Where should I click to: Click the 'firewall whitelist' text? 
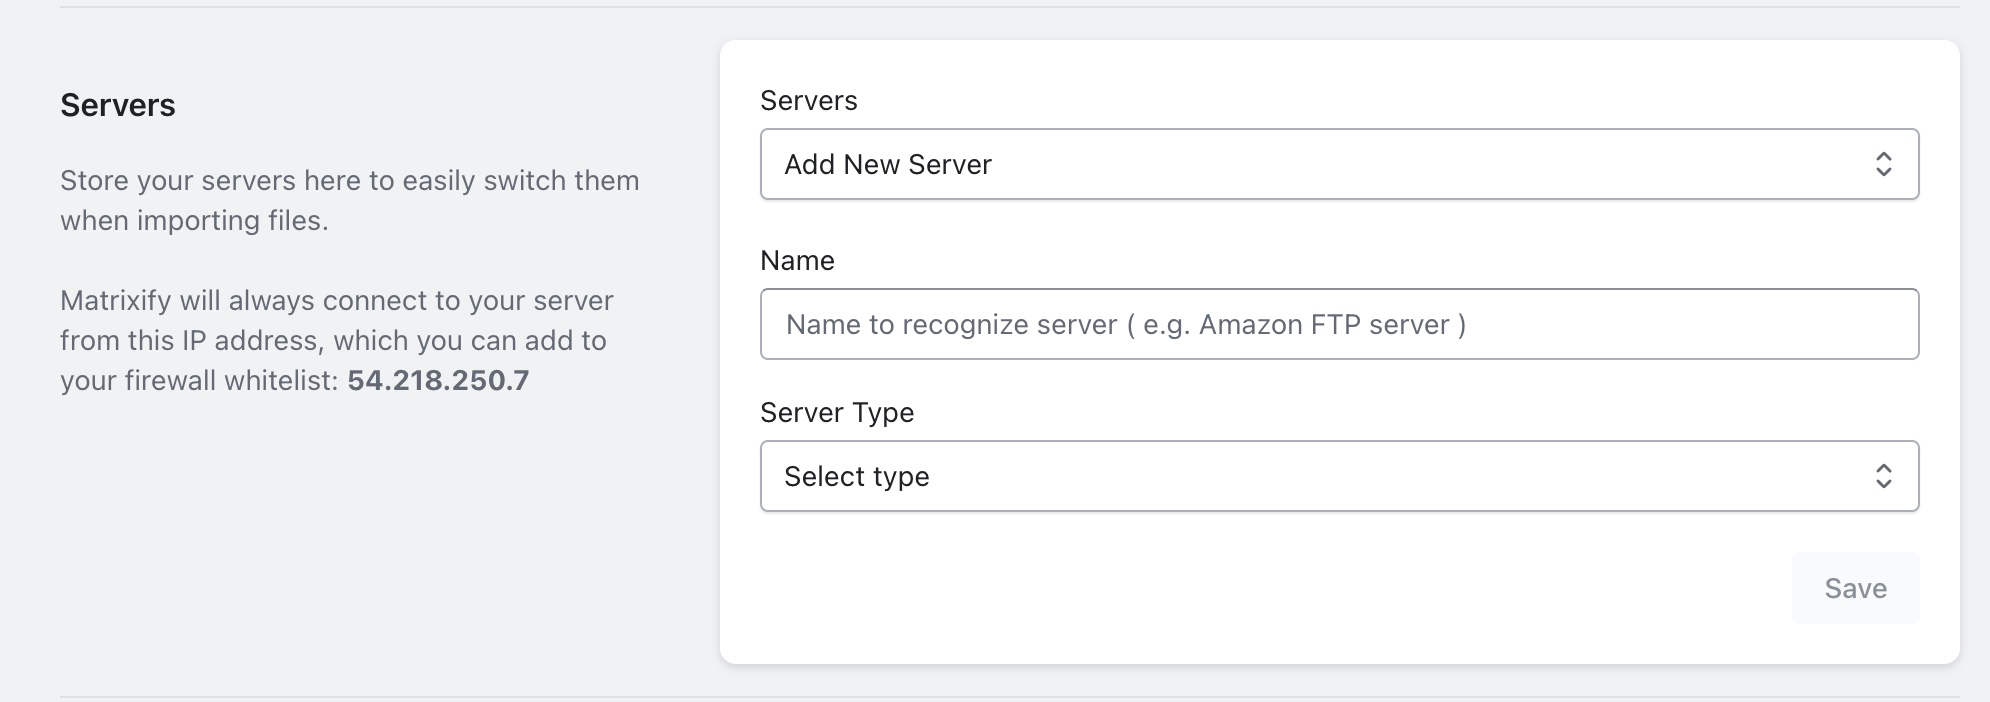230,381
